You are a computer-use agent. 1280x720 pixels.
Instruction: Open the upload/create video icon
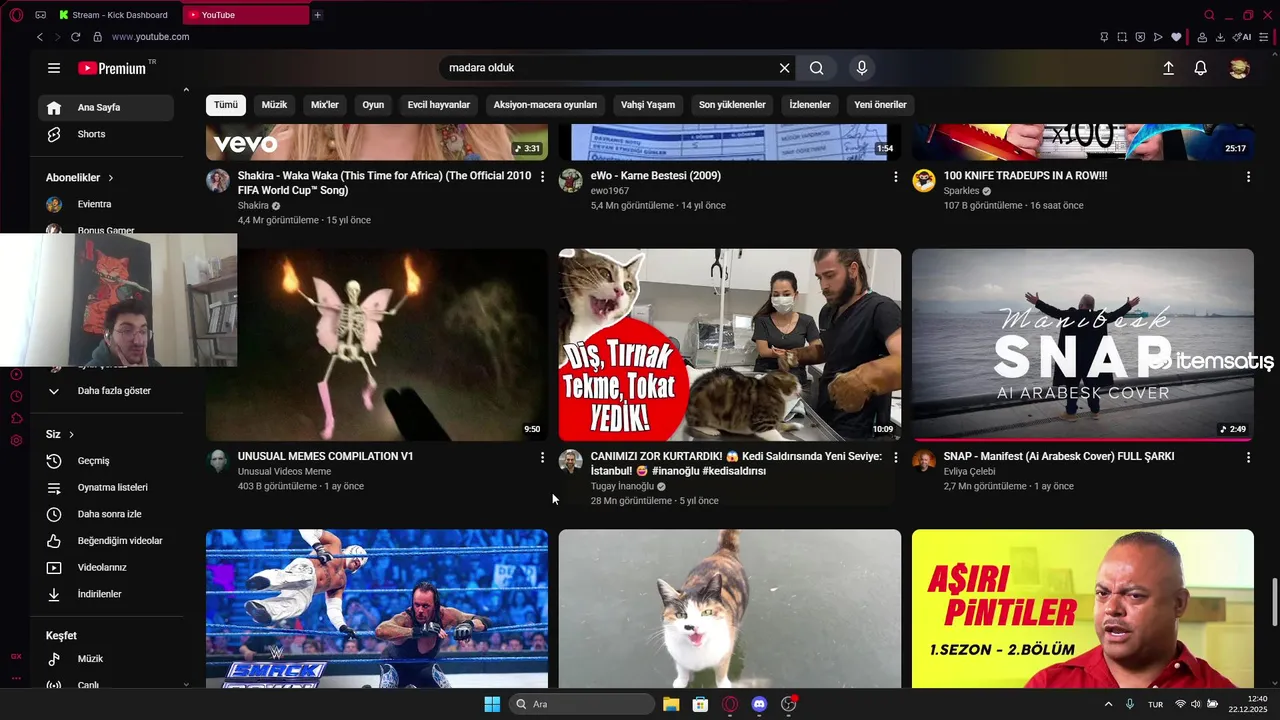point(1168,68)
